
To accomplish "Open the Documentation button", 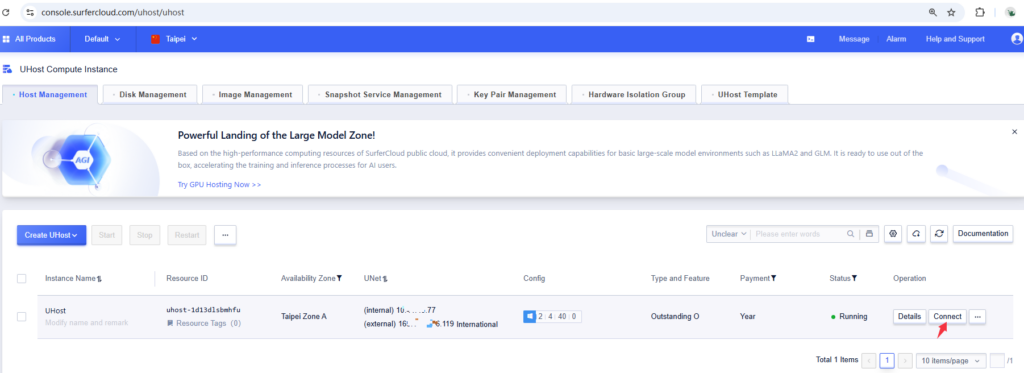I will pyautogui.click(x=983, y=234).
